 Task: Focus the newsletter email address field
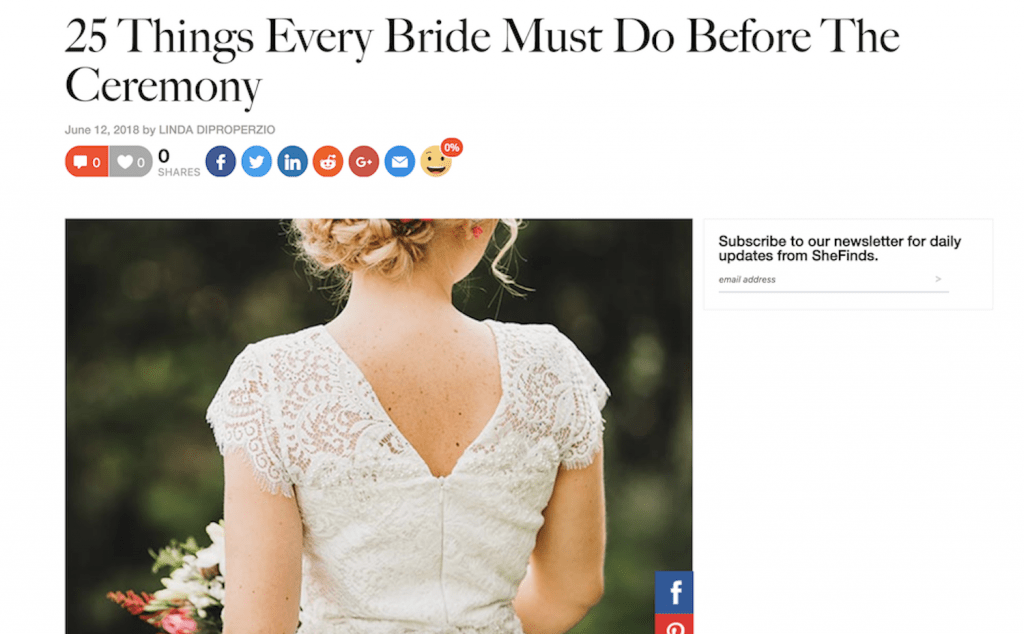(824, 279)
